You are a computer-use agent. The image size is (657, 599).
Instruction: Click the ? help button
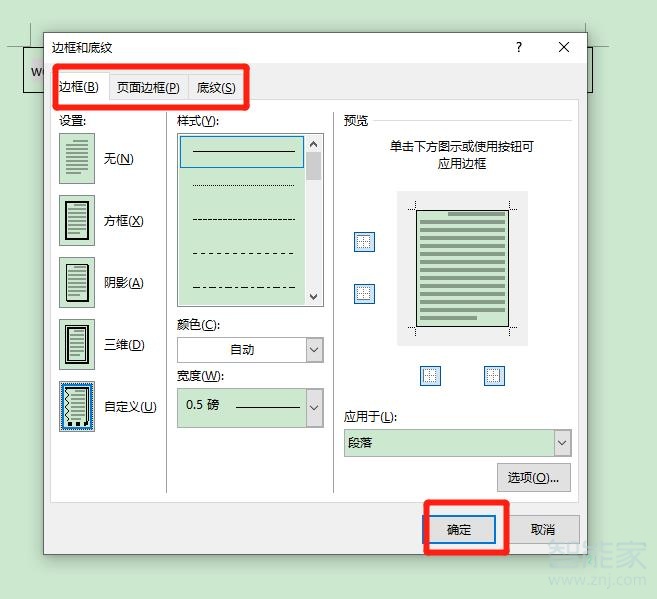click(x=519, y=47)
